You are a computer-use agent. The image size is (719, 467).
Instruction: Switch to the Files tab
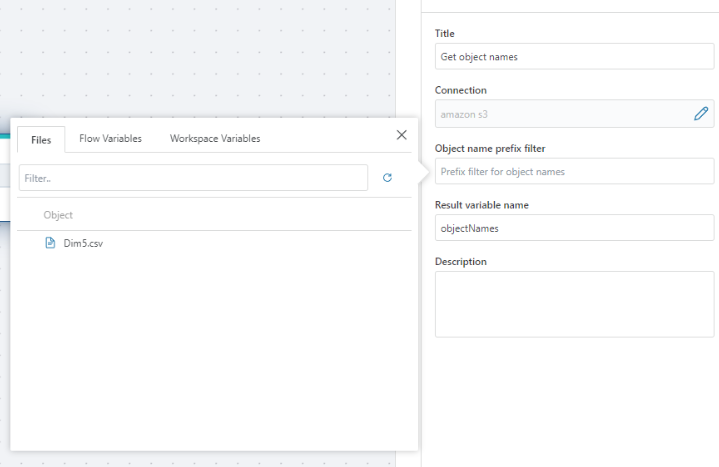(x=41, y=139)
